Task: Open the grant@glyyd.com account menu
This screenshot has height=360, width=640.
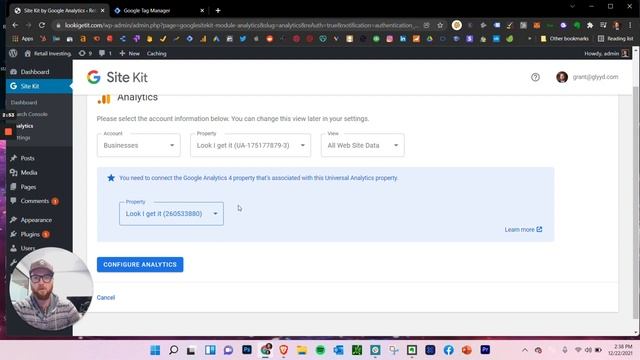Action: coord(587,77)
